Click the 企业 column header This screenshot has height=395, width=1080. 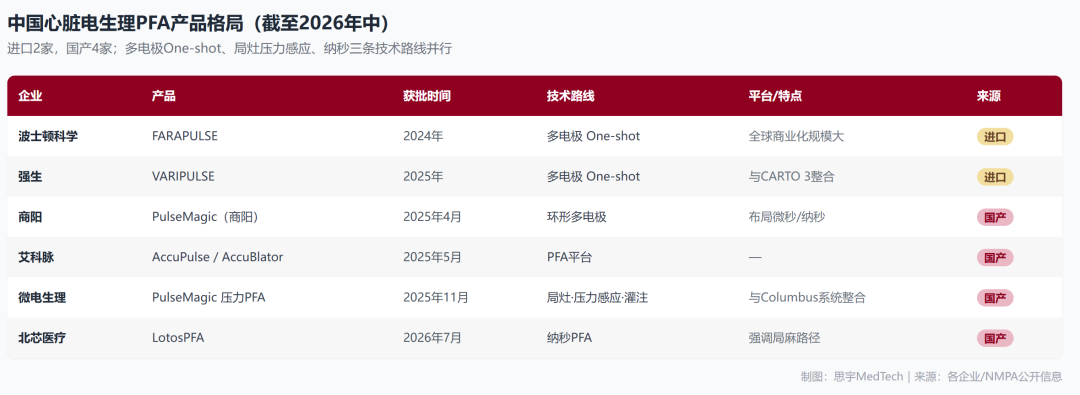click(x=30, y=96)
